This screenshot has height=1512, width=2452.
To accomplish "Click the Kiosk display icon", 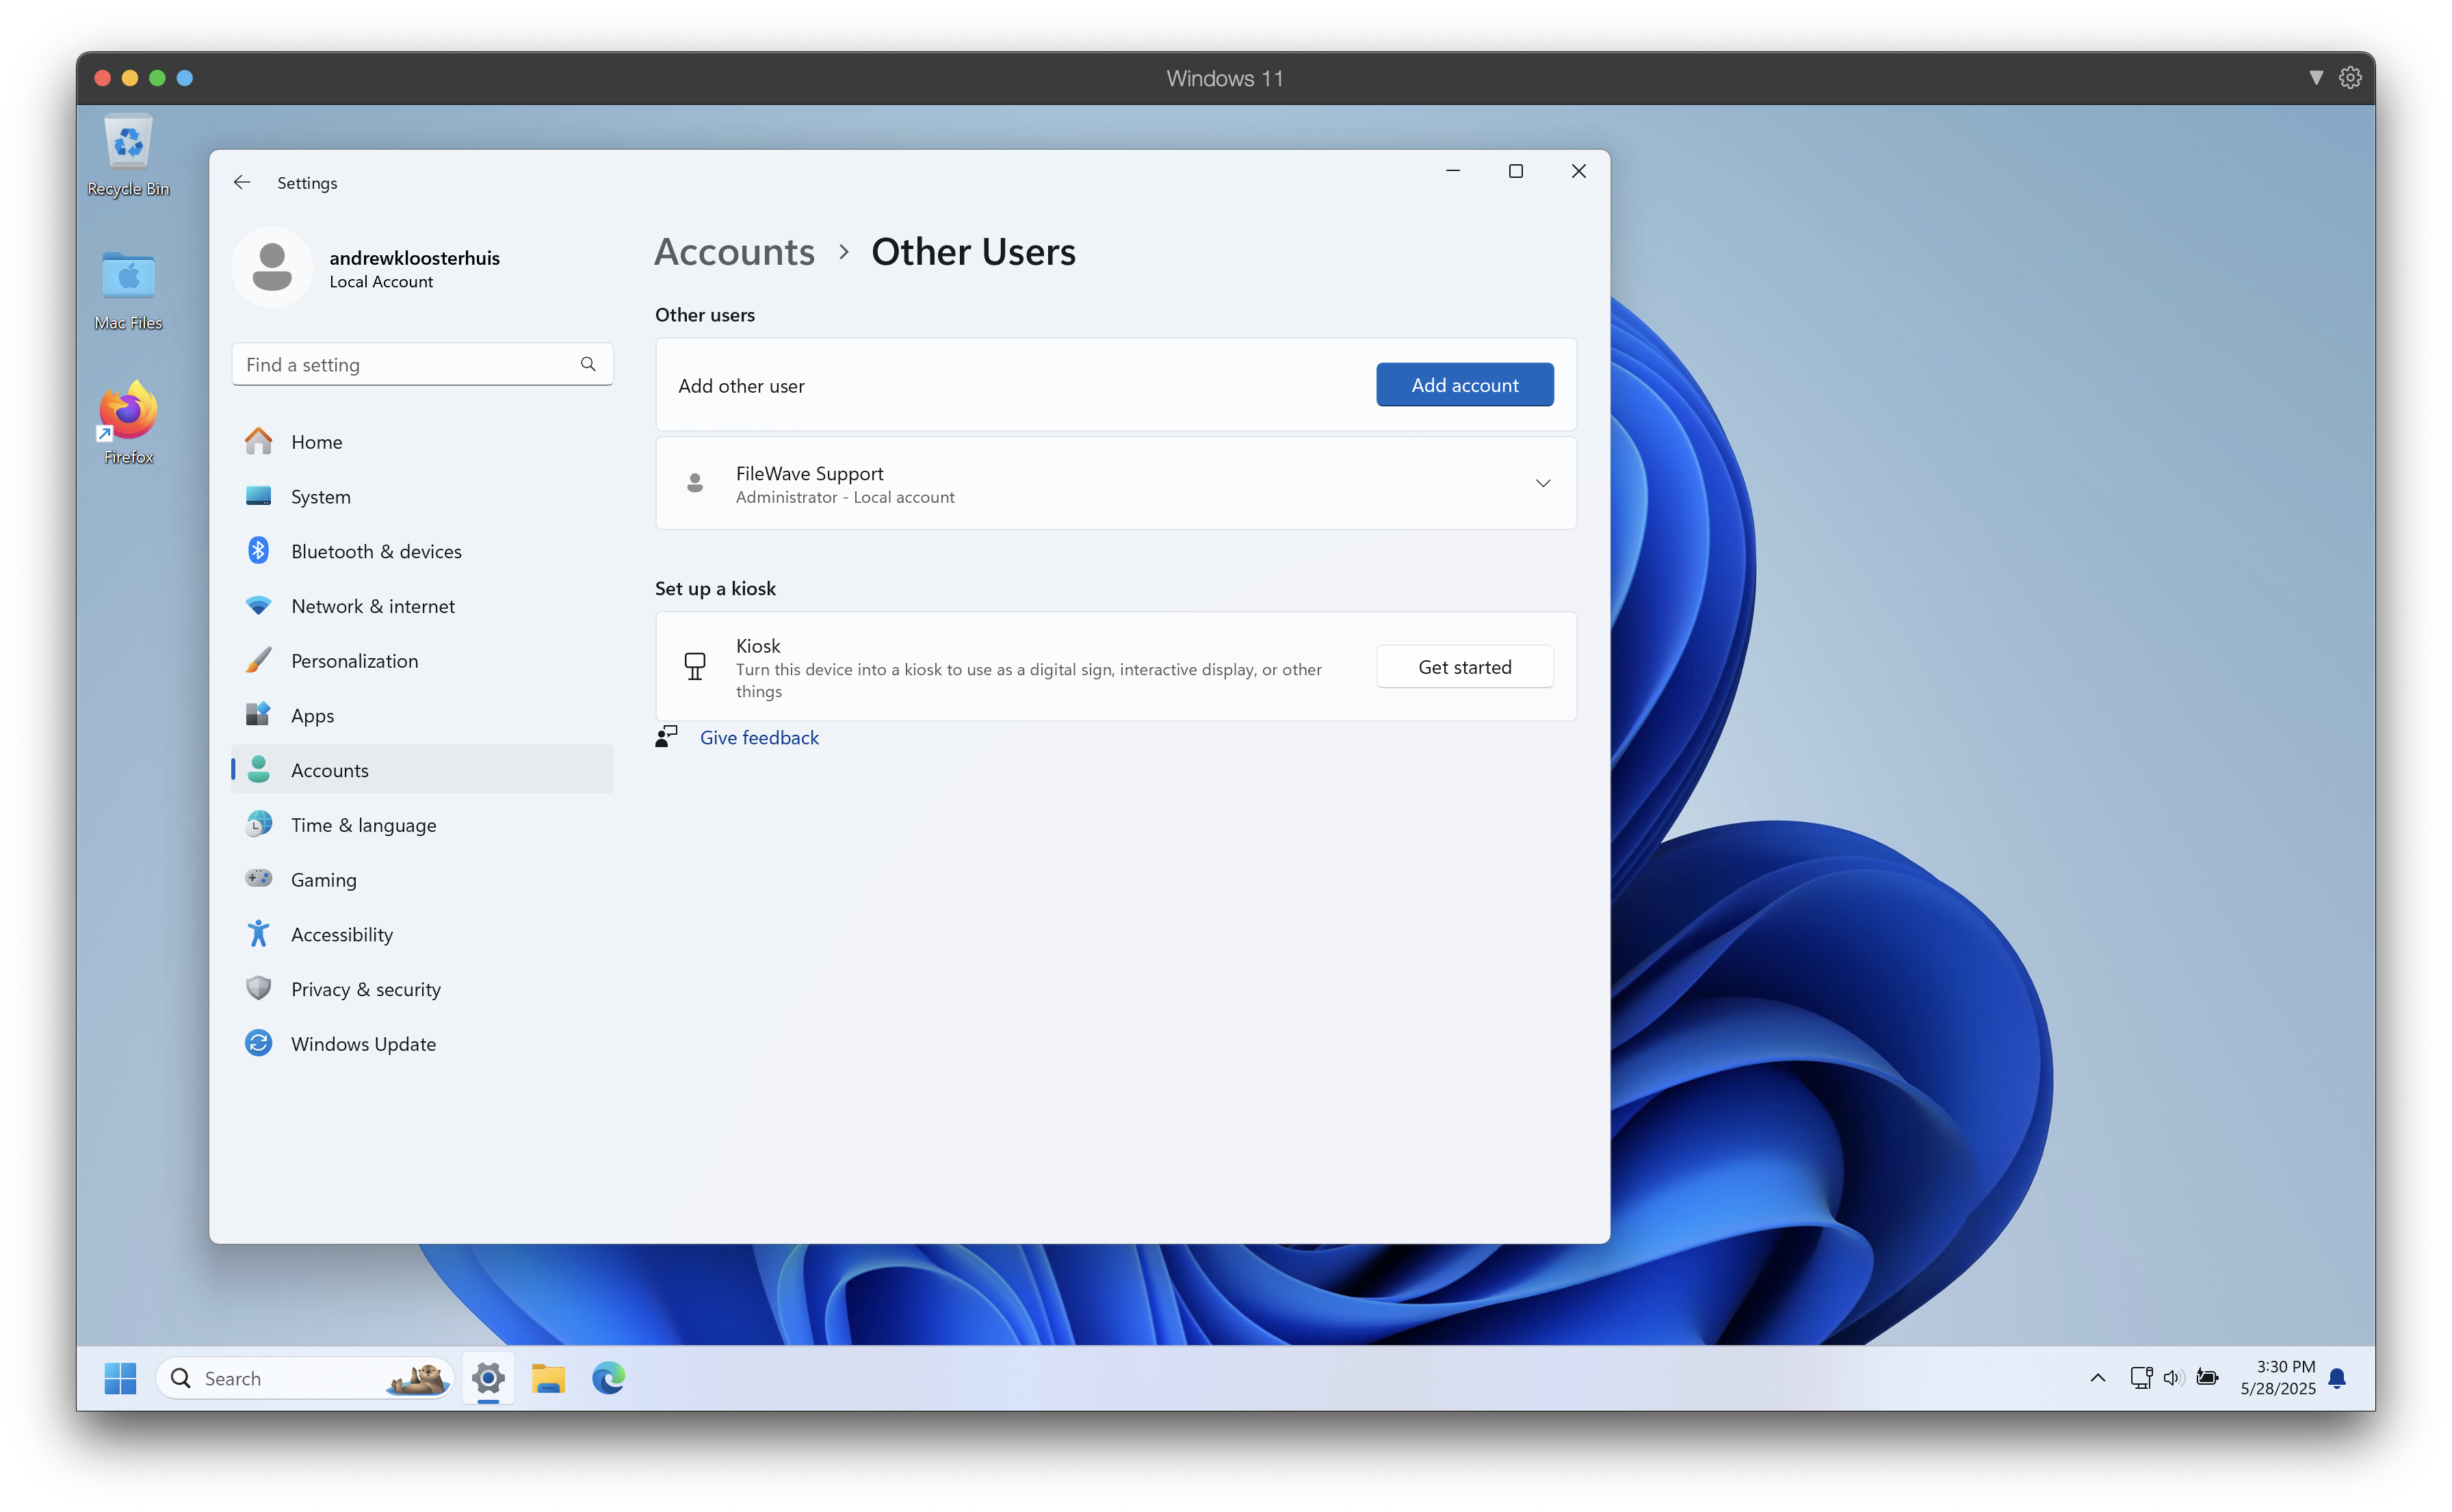I will 694,667.
